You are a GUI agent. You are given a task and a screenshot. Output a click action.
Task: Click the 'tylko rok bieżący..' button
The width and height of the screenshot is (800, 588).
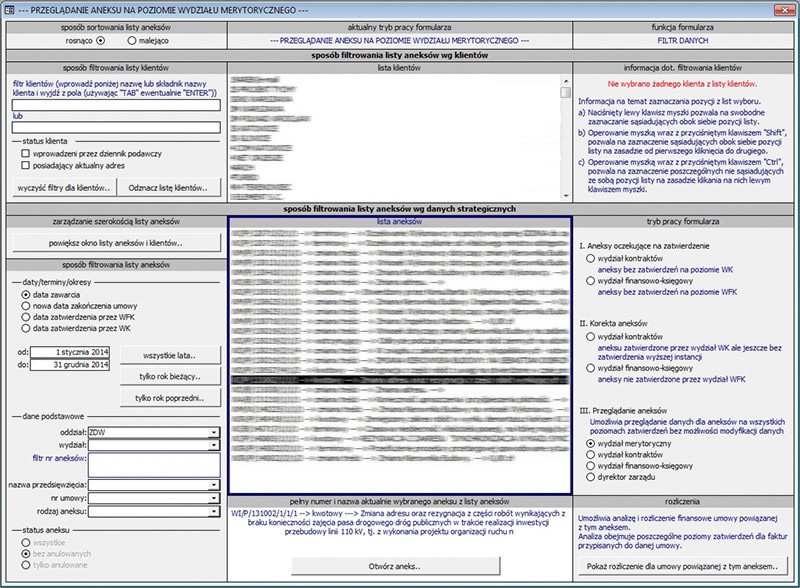pyautogui.click(x=170, y=377)
